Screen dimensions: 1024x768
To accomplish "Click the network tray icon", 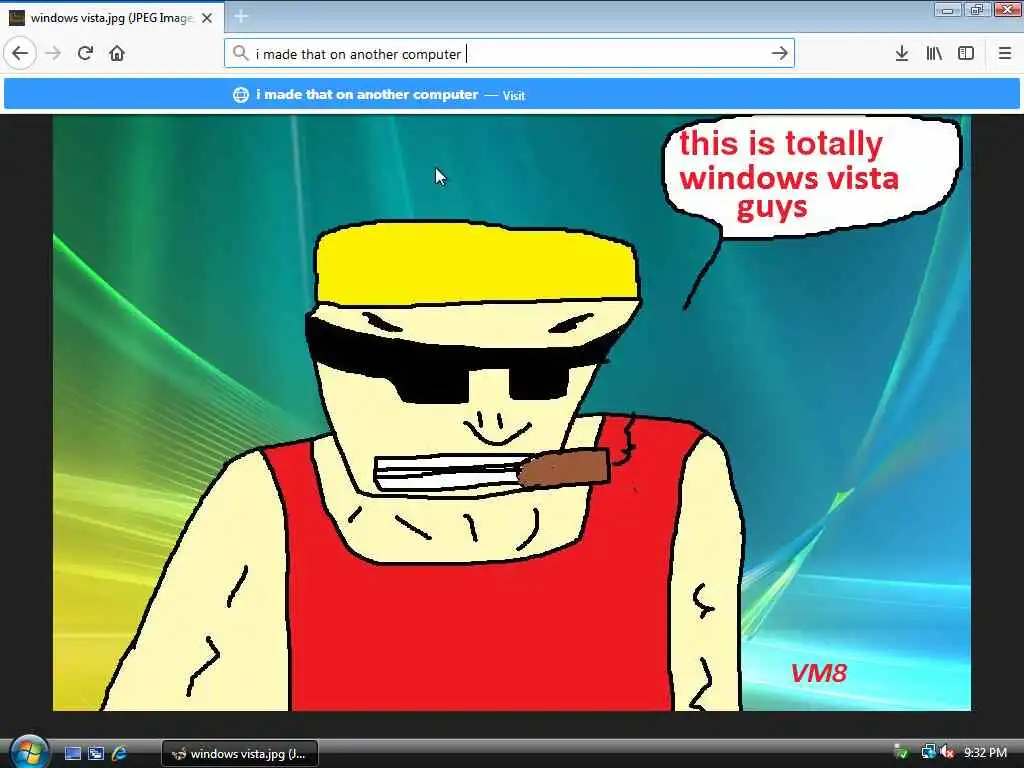I will (928, 752).
